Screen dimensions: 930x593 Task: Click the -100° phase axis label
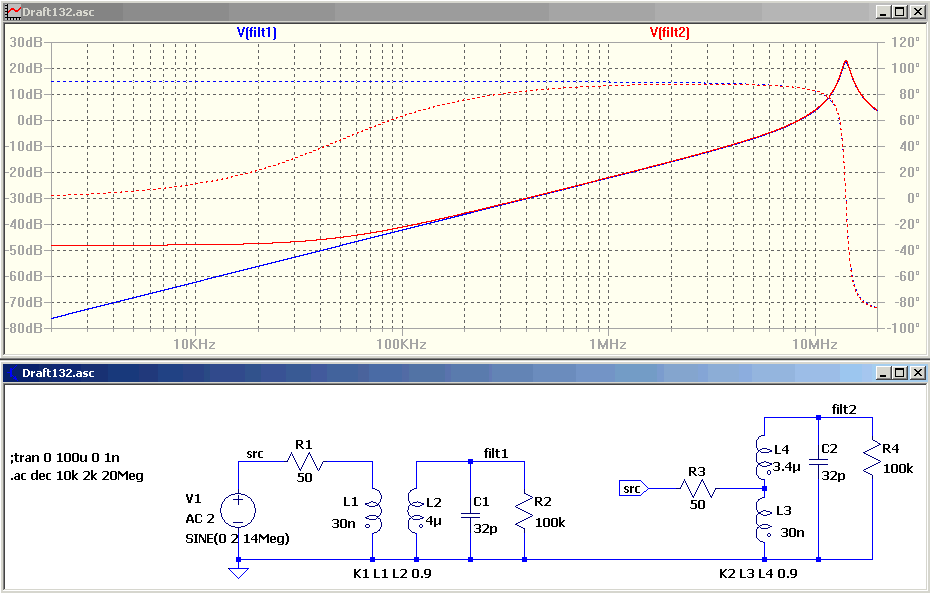(x=903, y=328)
